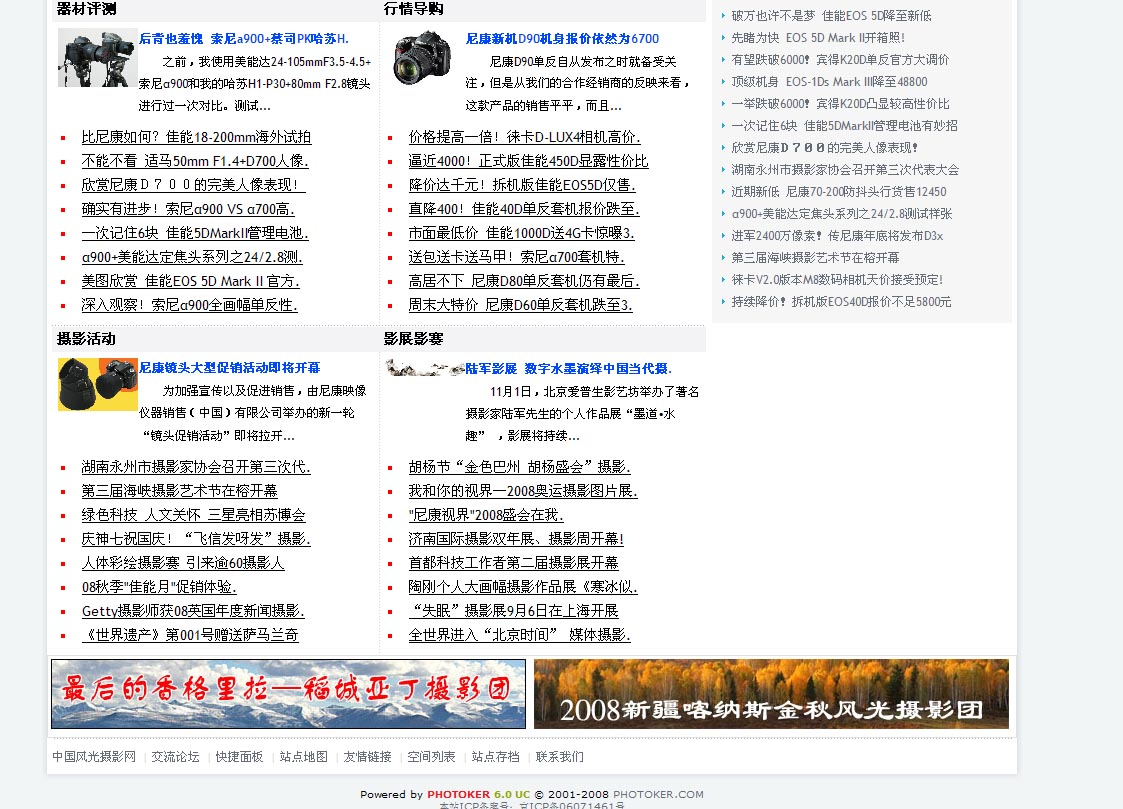The height and width of the screenshot is (809, 1123).
Task: Open headline 尼康新机D90机身报价依然为6700
Action: click(562, 39)
